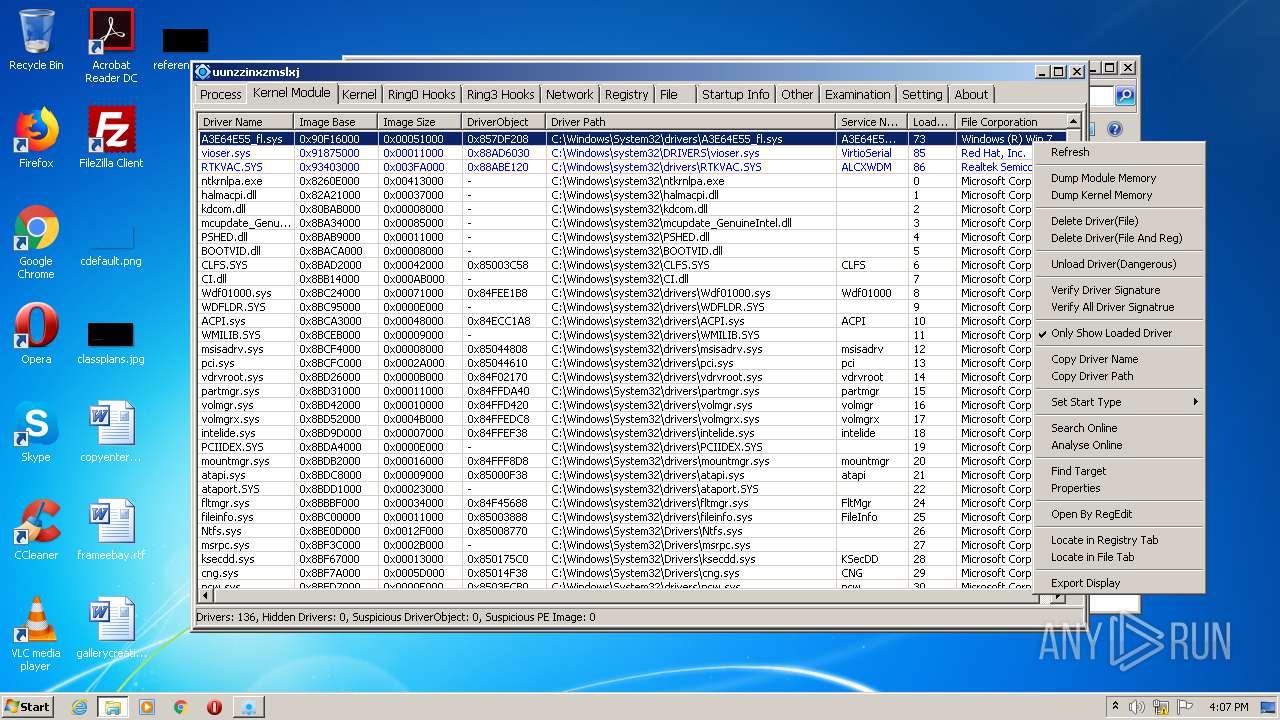1280x720 pixels.
Task: Switch to the Startup Info tab
Action: 735,95
